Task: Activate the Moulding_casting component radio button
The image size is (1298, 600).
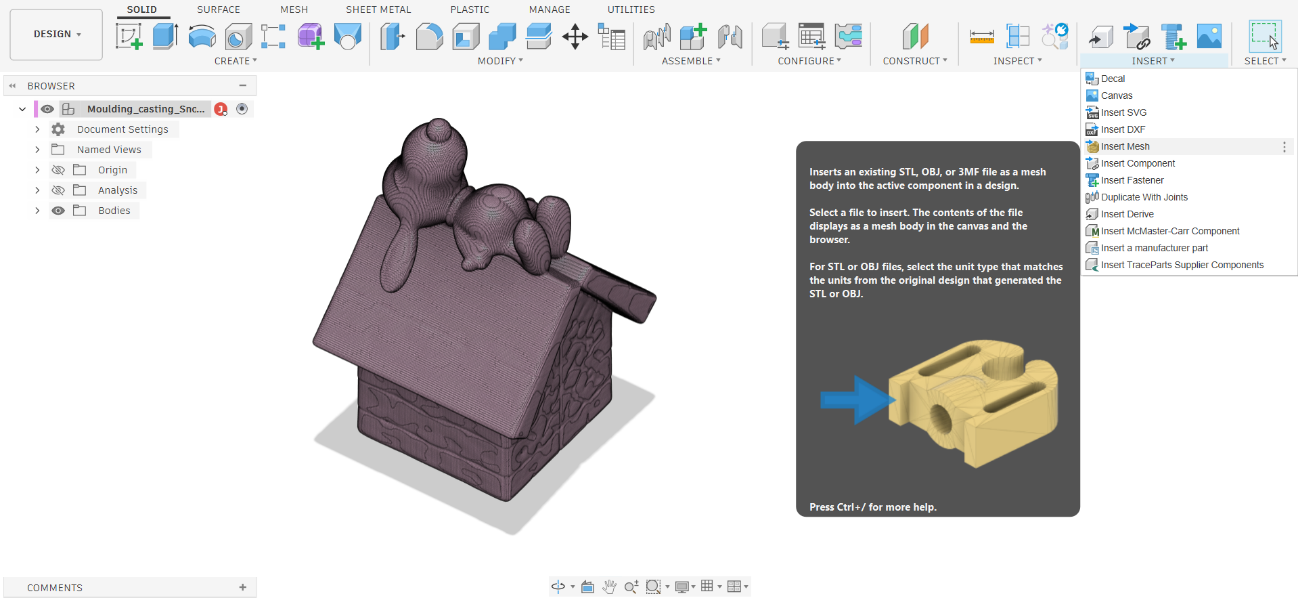Action: (242, 109)
